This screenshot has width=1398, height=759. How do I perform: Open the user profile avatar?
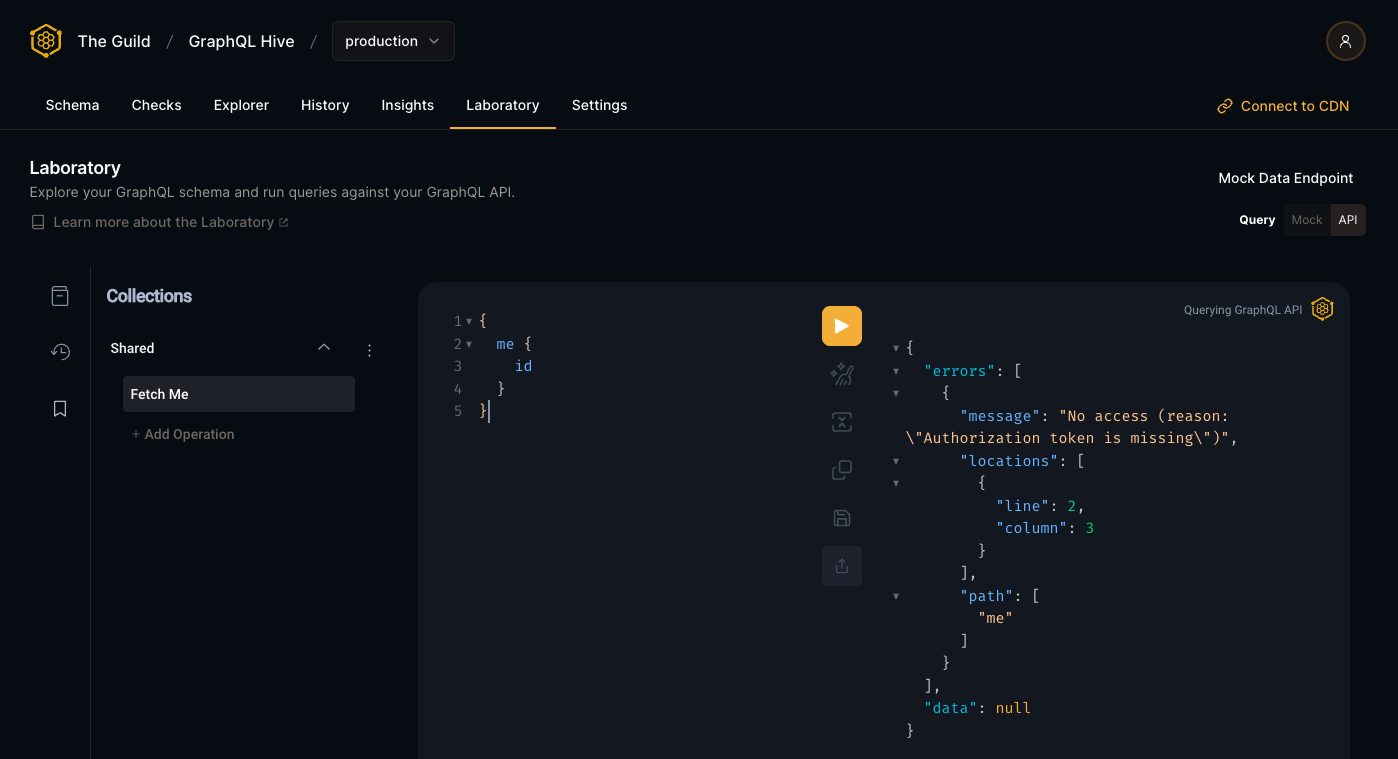click(1345, 41)
